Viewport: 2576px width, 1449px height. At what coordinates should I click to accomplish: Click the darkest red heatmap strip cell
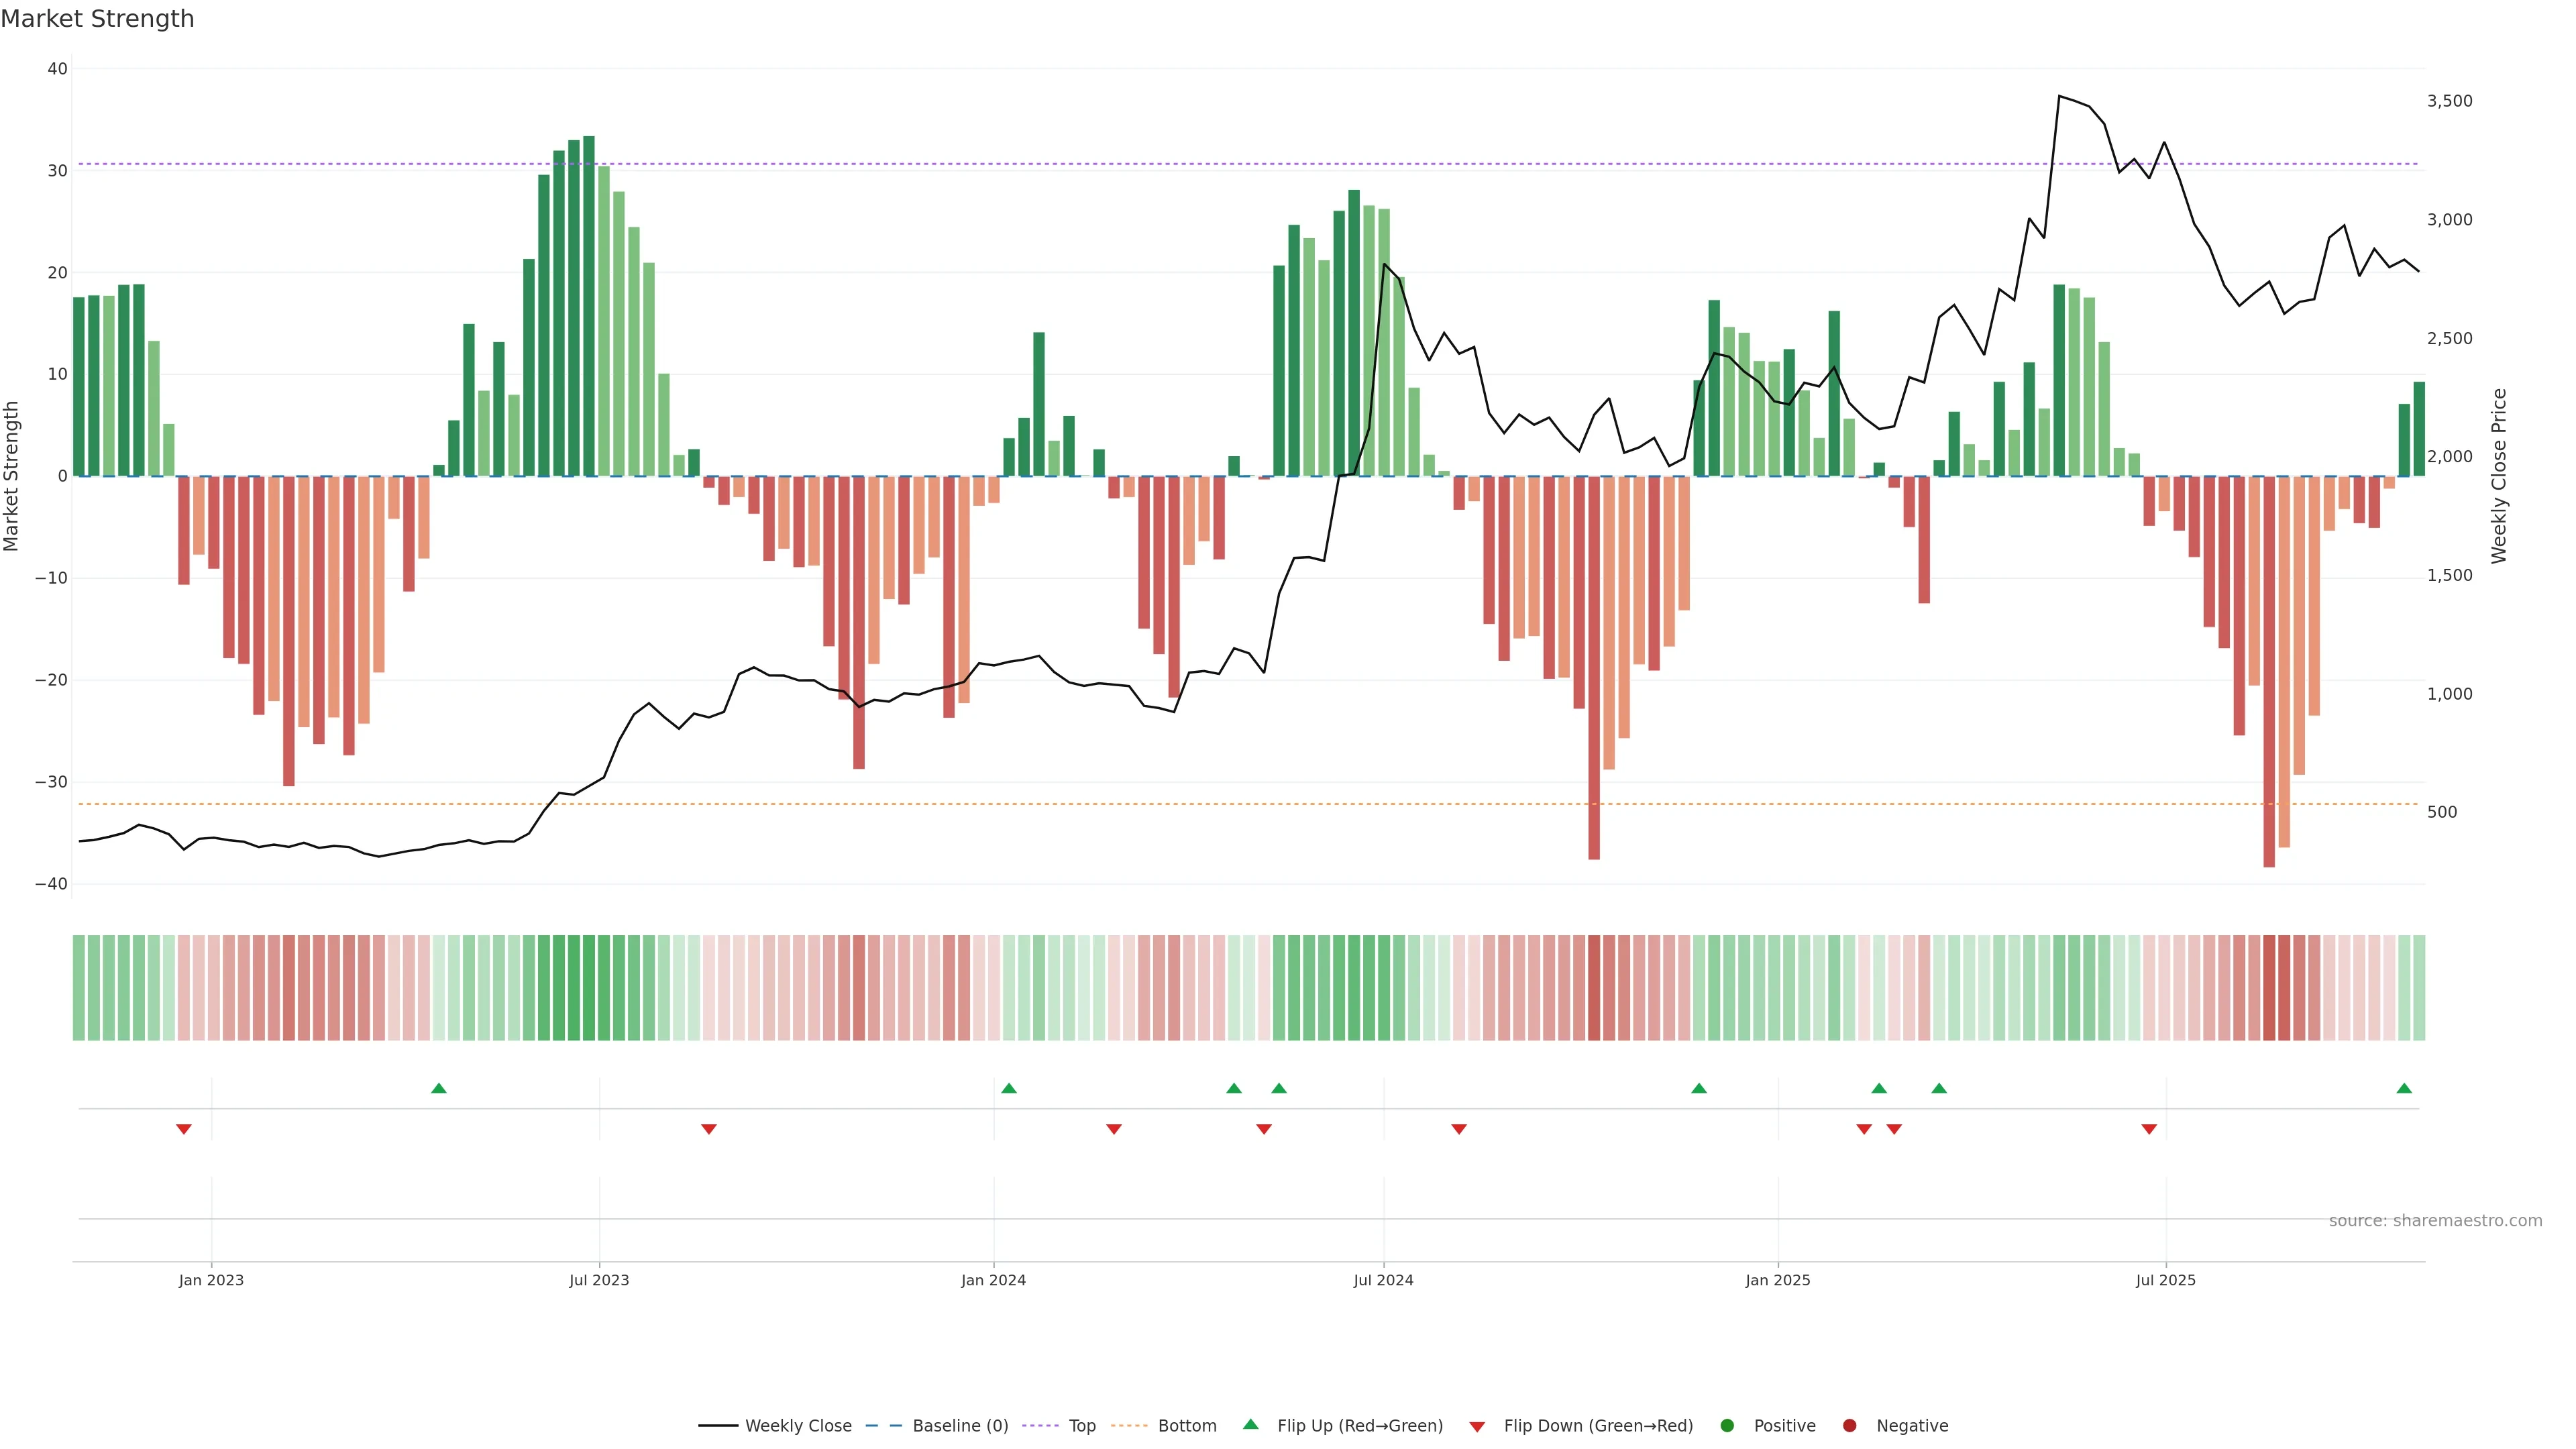[x=2269, y=988]
